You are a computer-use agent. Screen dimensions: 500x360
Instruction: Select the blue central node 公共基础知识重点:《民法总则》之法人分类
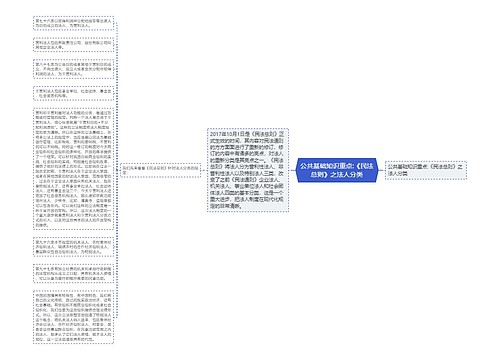336,170
